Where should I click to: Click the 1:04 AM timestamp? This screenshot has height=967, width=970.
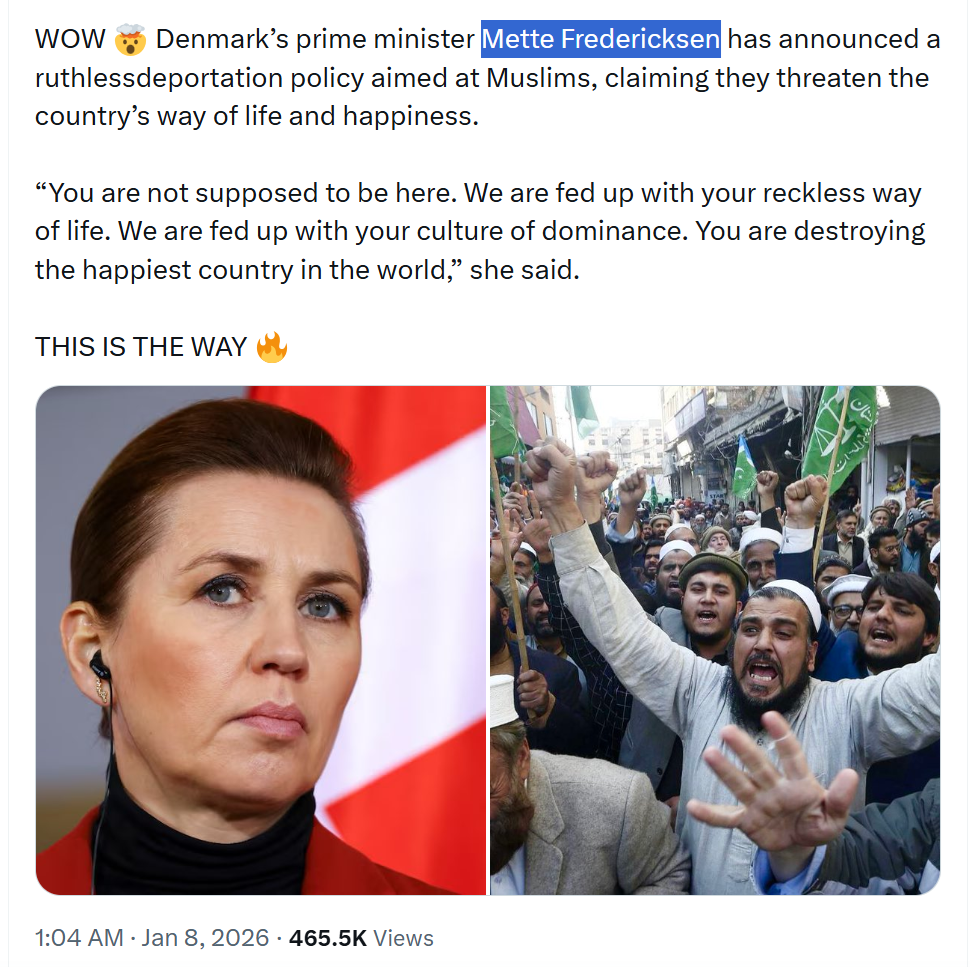79,938
